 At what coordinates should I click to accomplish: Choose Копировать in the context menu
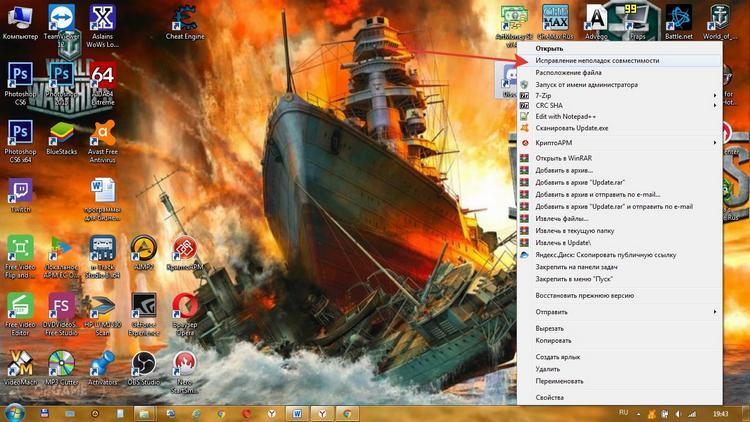(620, 341)
